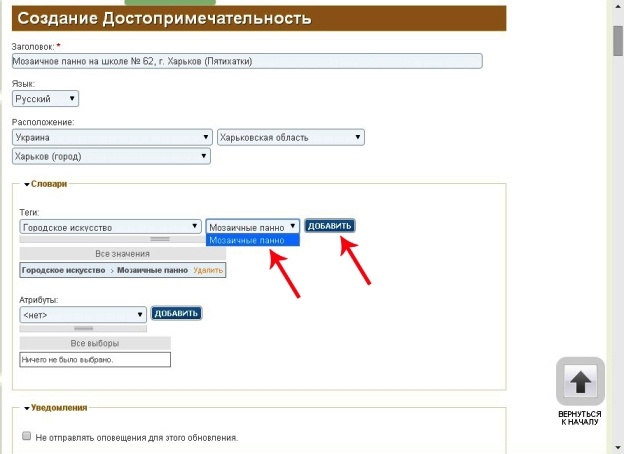Click the Удалить link for the selected tag
The width and height of the screenshot is (624, 454).
[x=208, y=270]
